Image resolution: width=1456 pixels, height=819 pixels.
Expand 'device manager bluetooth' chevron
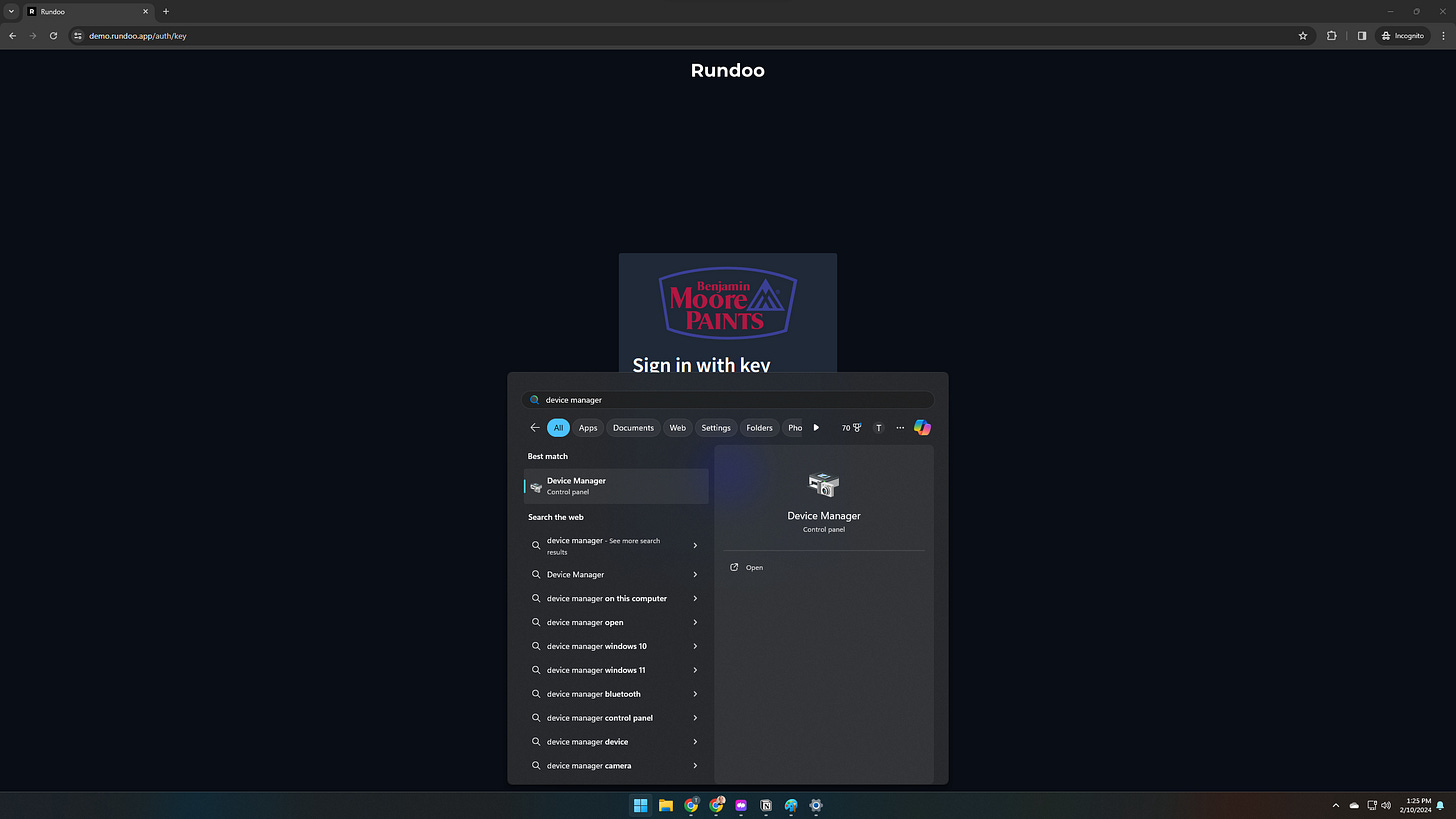coord(695,694)
